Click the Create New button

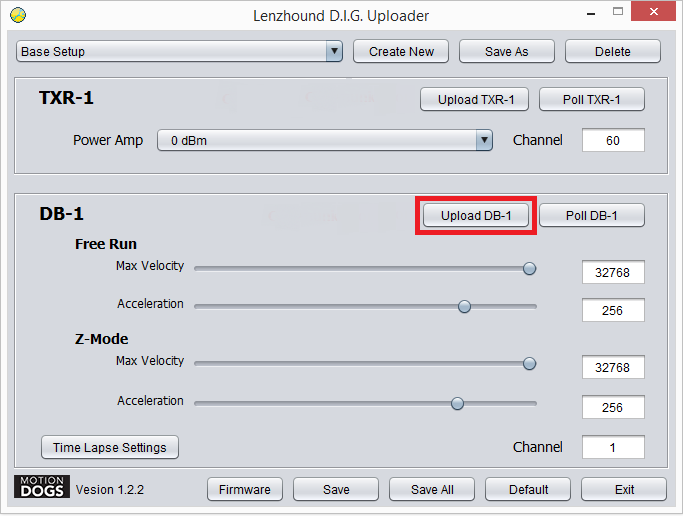click(x=401, y=51)
